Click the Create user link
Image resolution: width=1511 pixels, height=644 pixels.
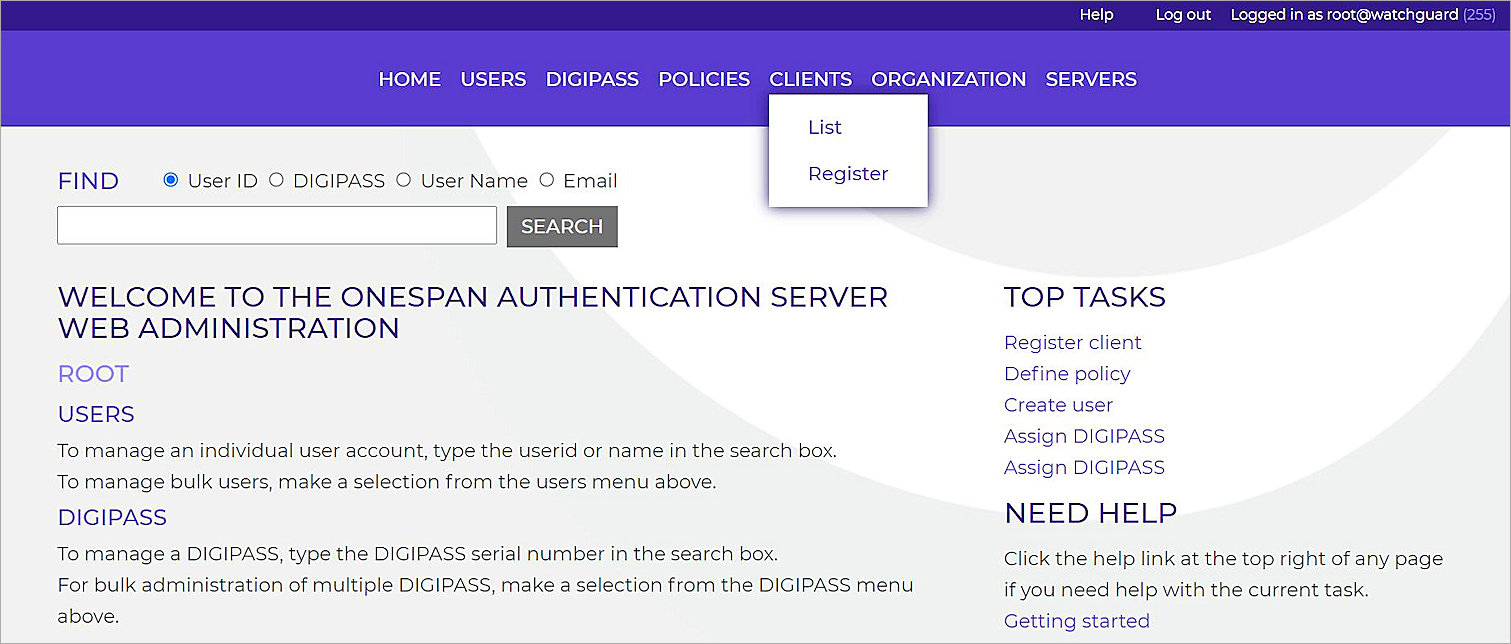pyautogui.click(x=1058, y=404)
